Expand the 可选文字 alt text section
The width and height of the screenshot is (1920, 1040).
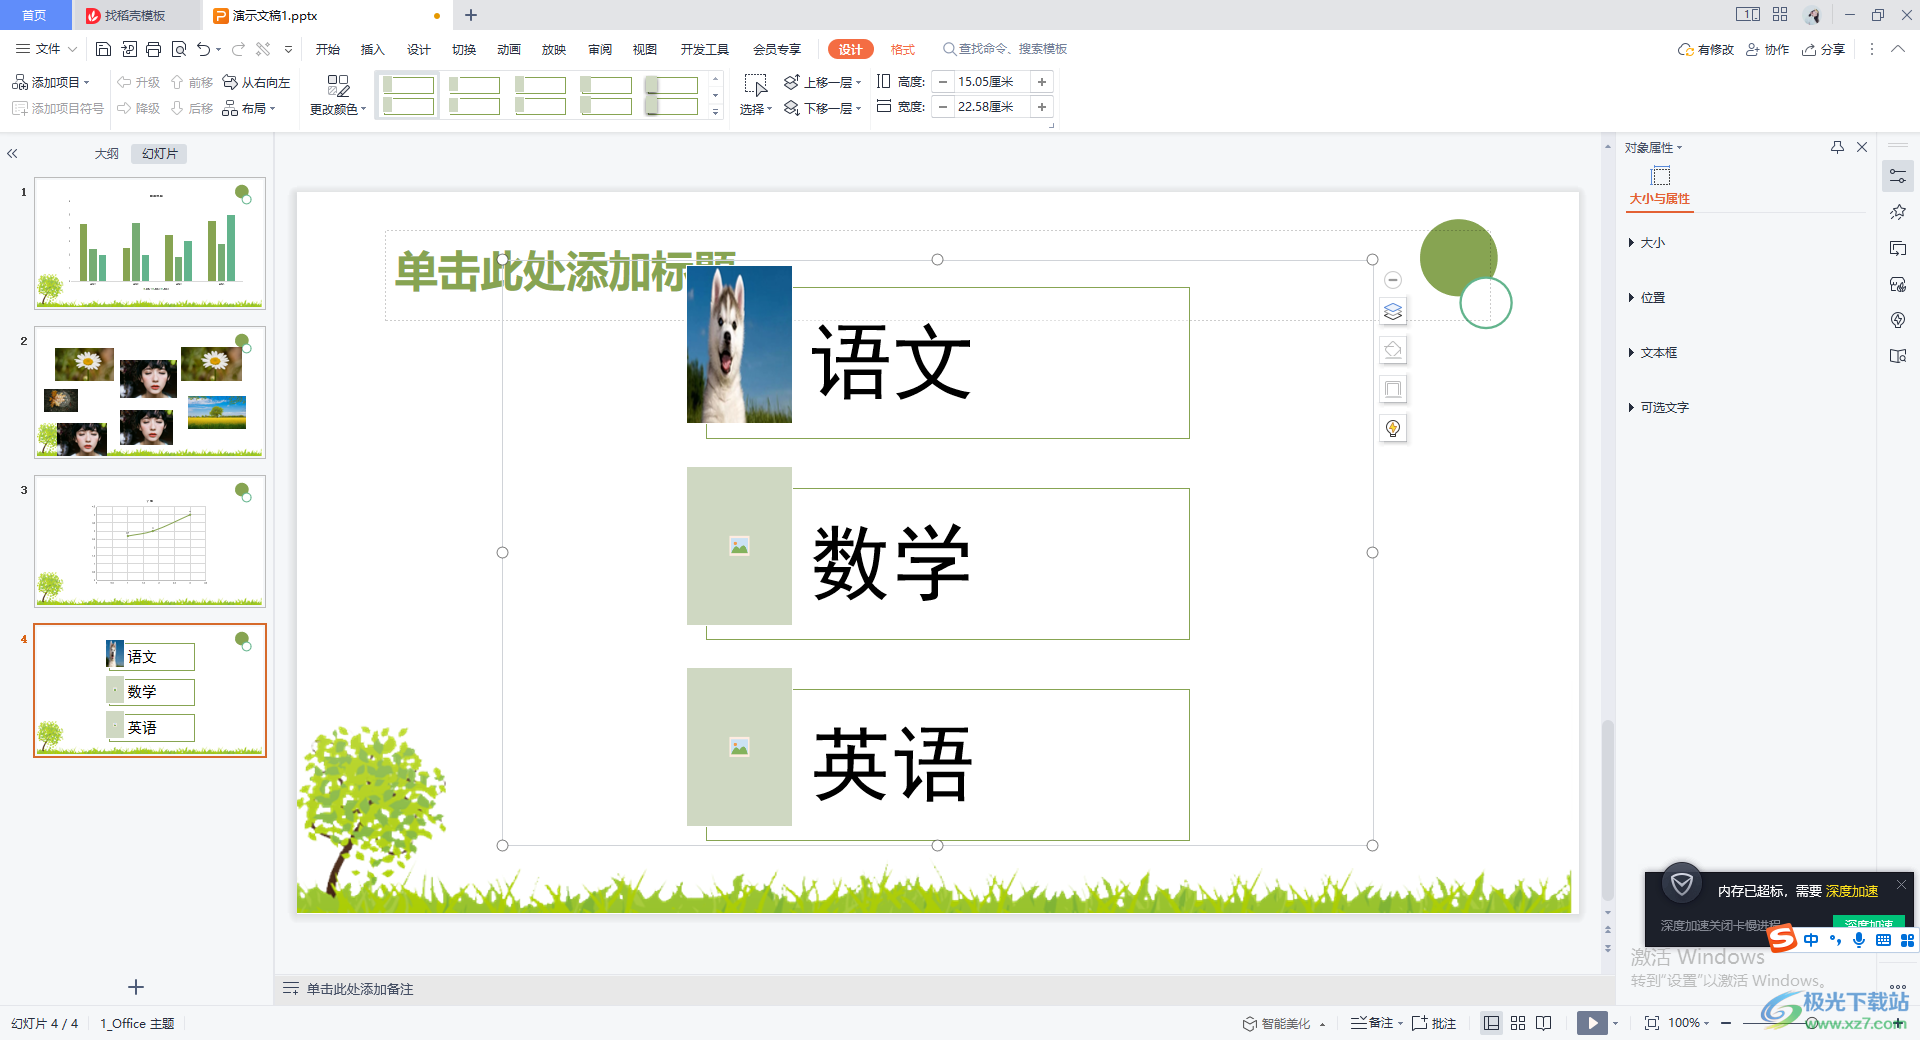pos(1658,408)
